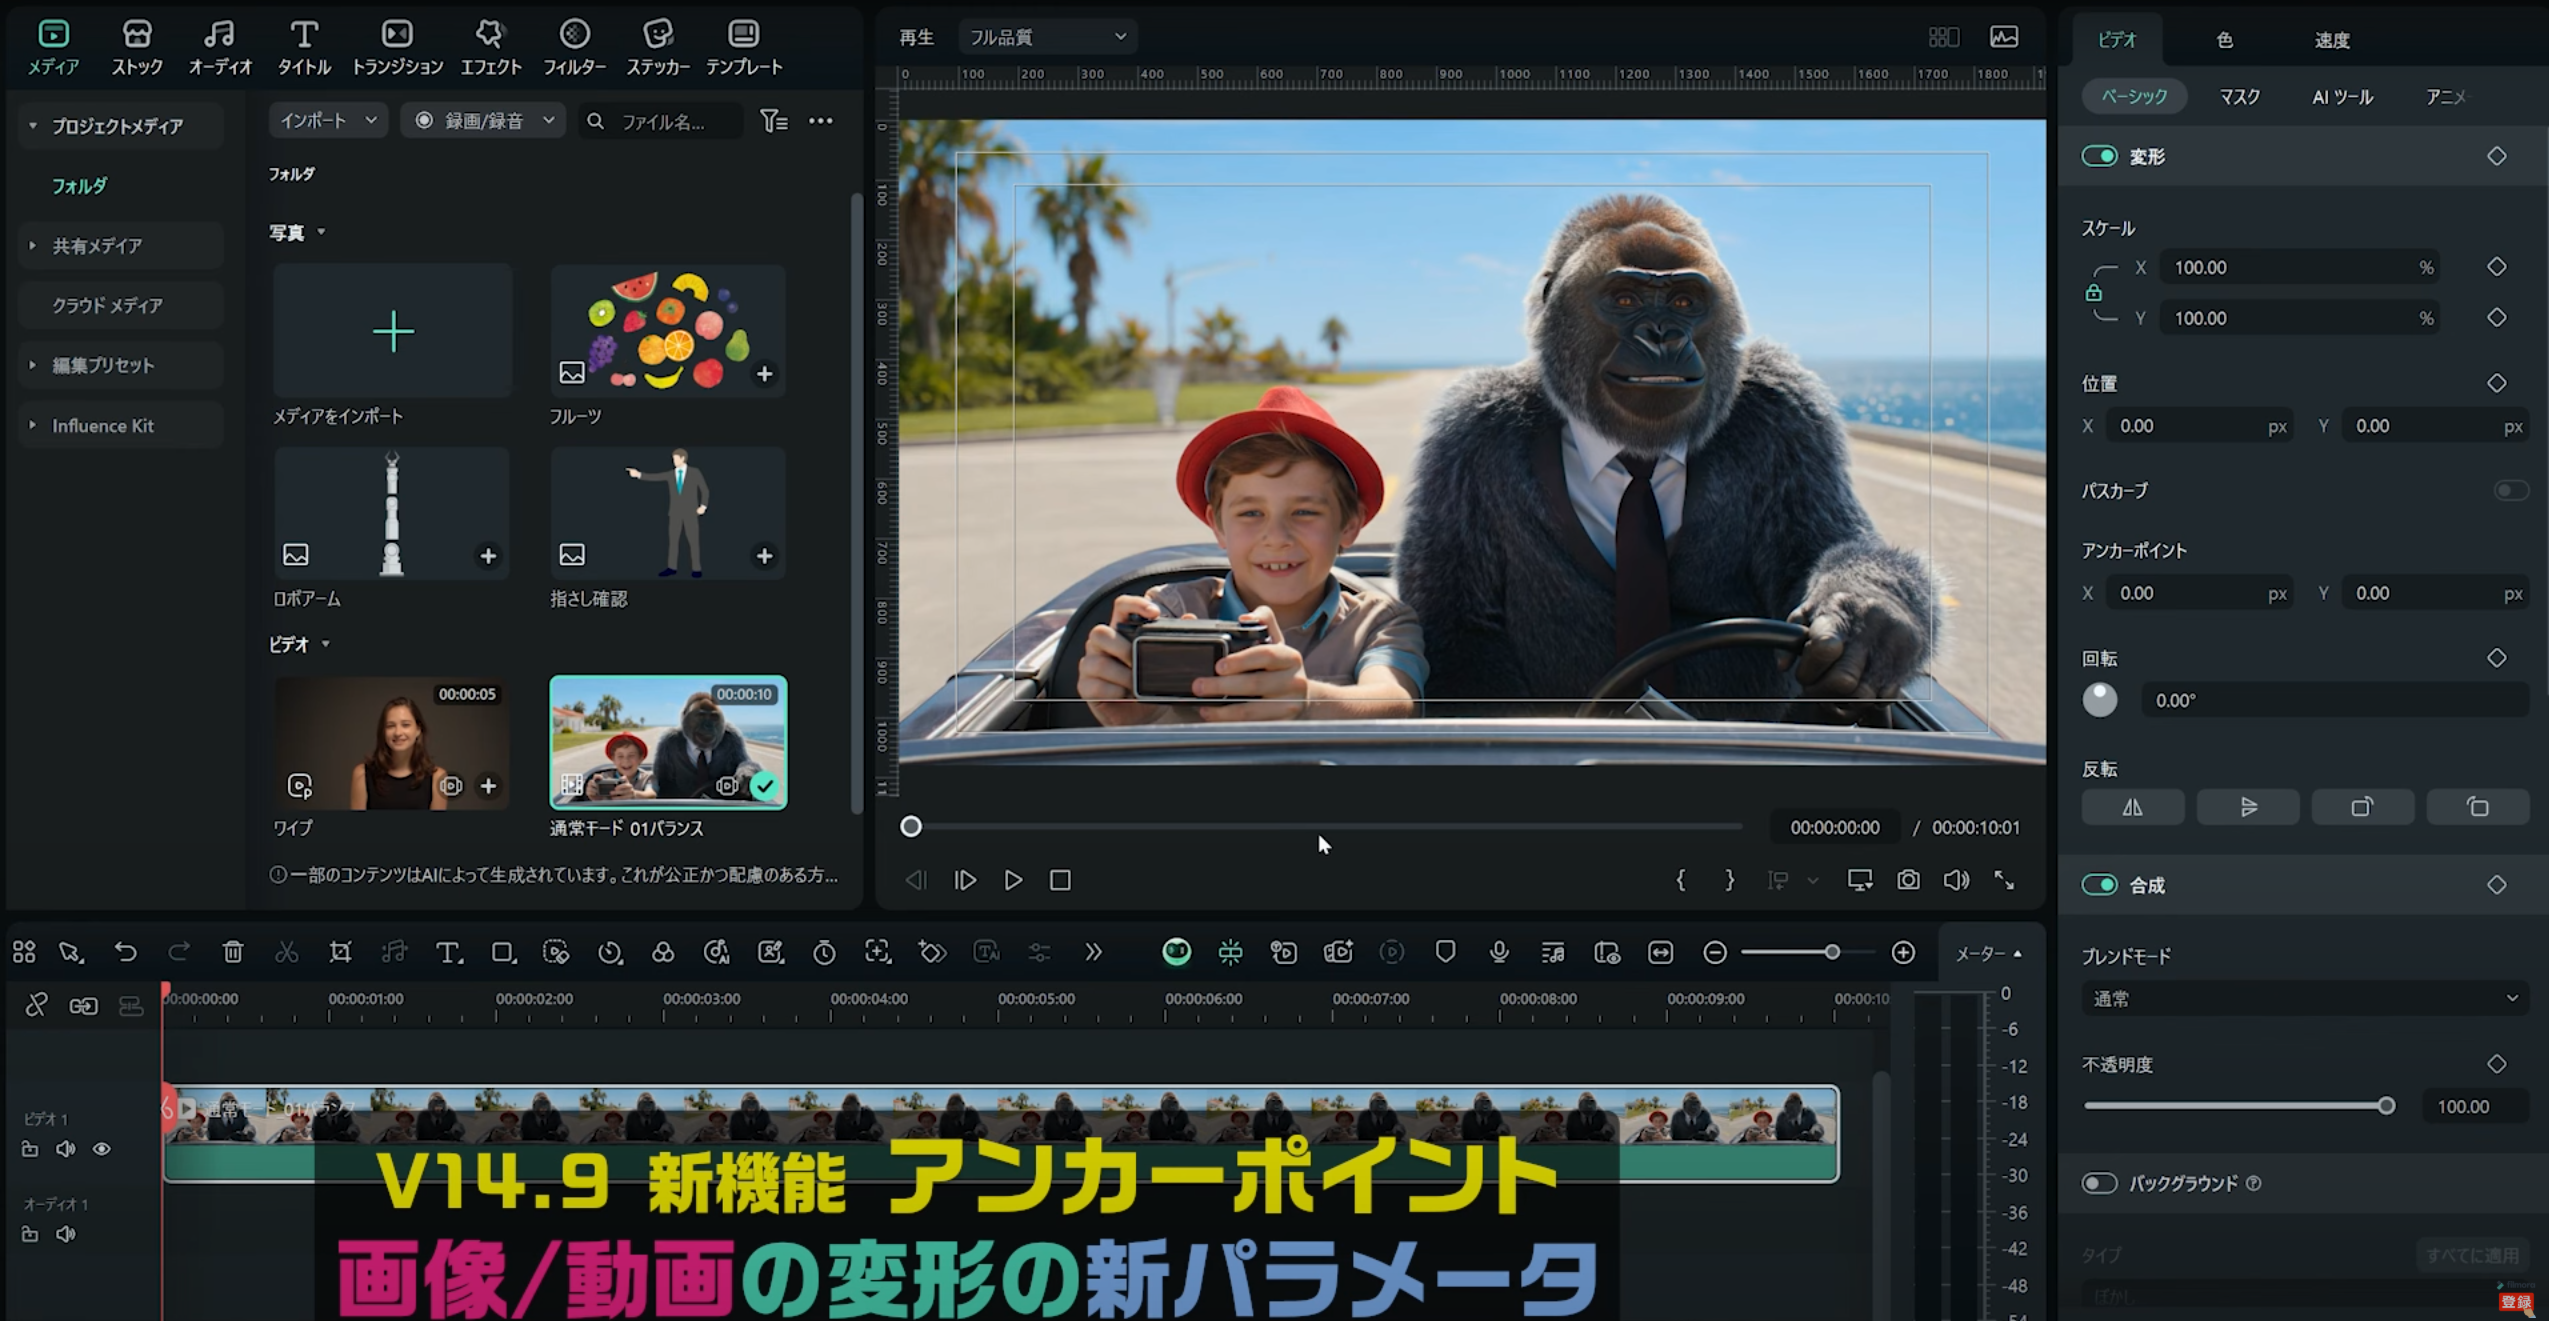Click the preview playback scrubber handle

910,827
